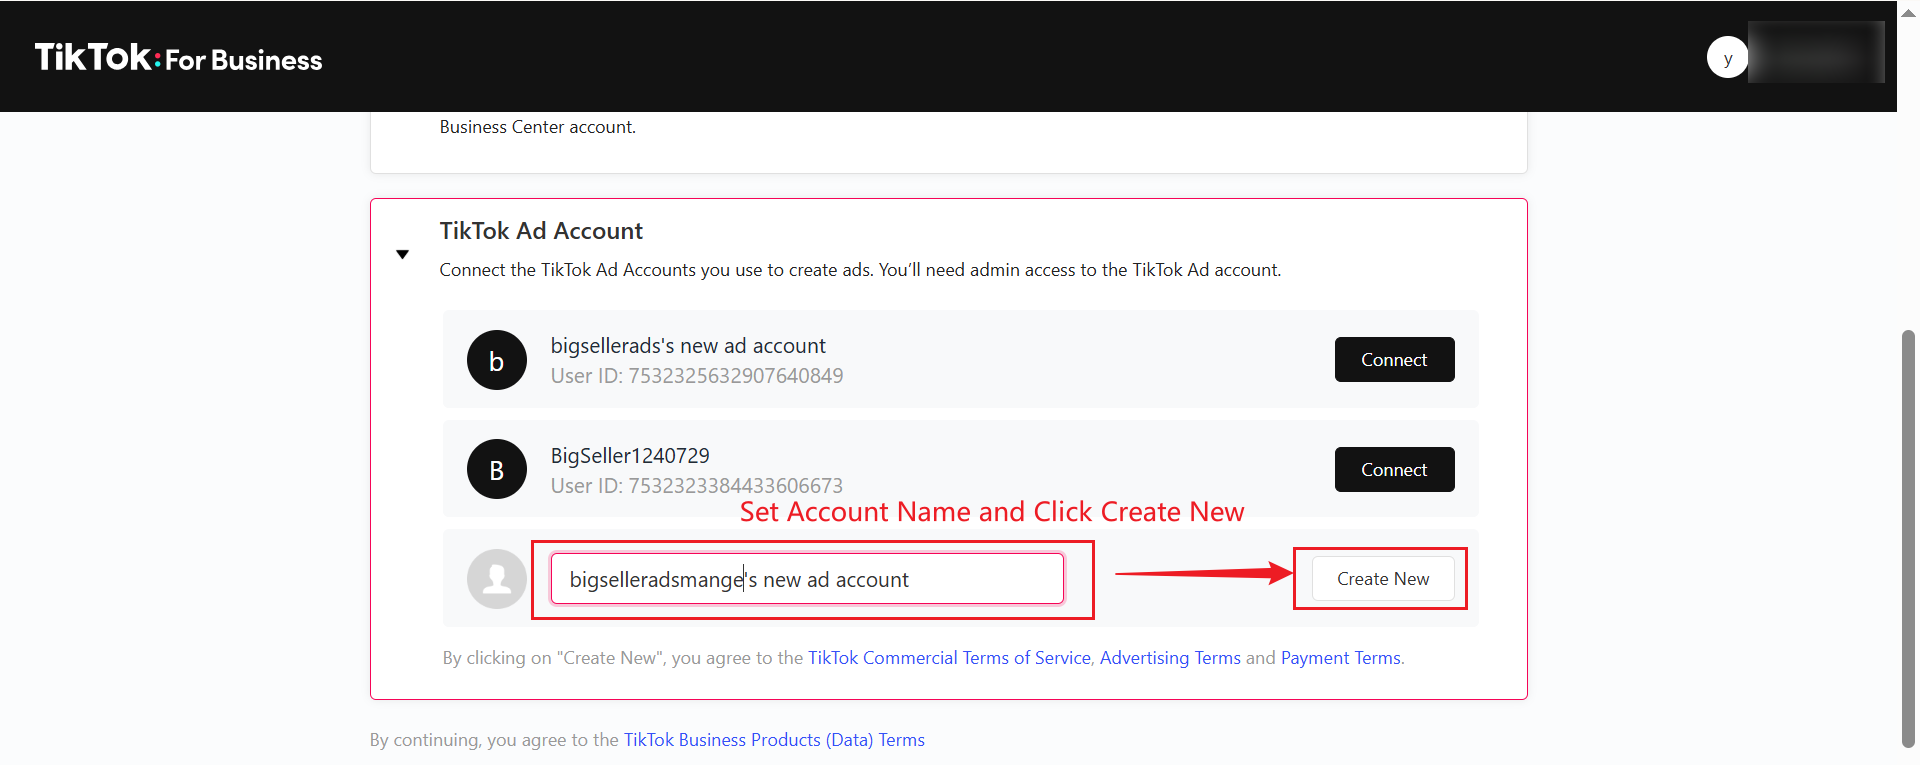Open the user profile avatar 'y'
Screen dimensions: 1920x765
(1727, 58)
